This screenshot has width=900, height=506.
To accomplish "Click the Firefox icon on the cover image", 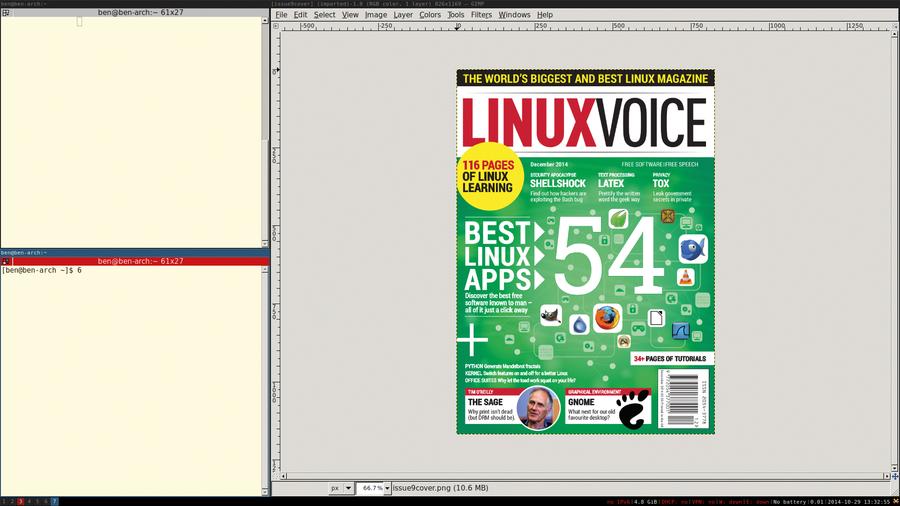I will (607, 318).
